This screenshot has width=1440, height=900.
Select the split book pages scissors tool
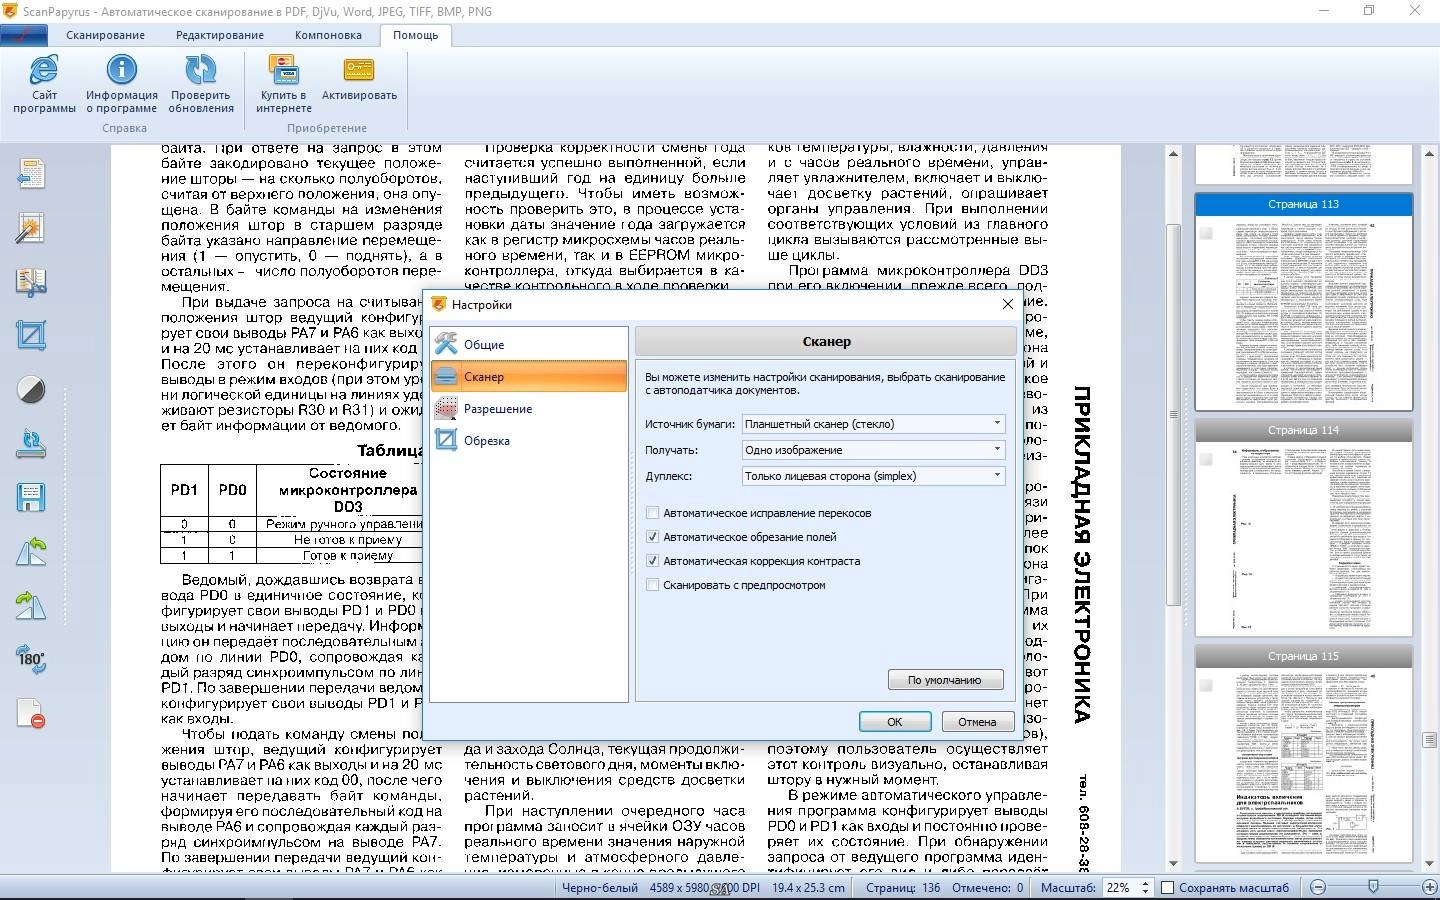[31, 282]
